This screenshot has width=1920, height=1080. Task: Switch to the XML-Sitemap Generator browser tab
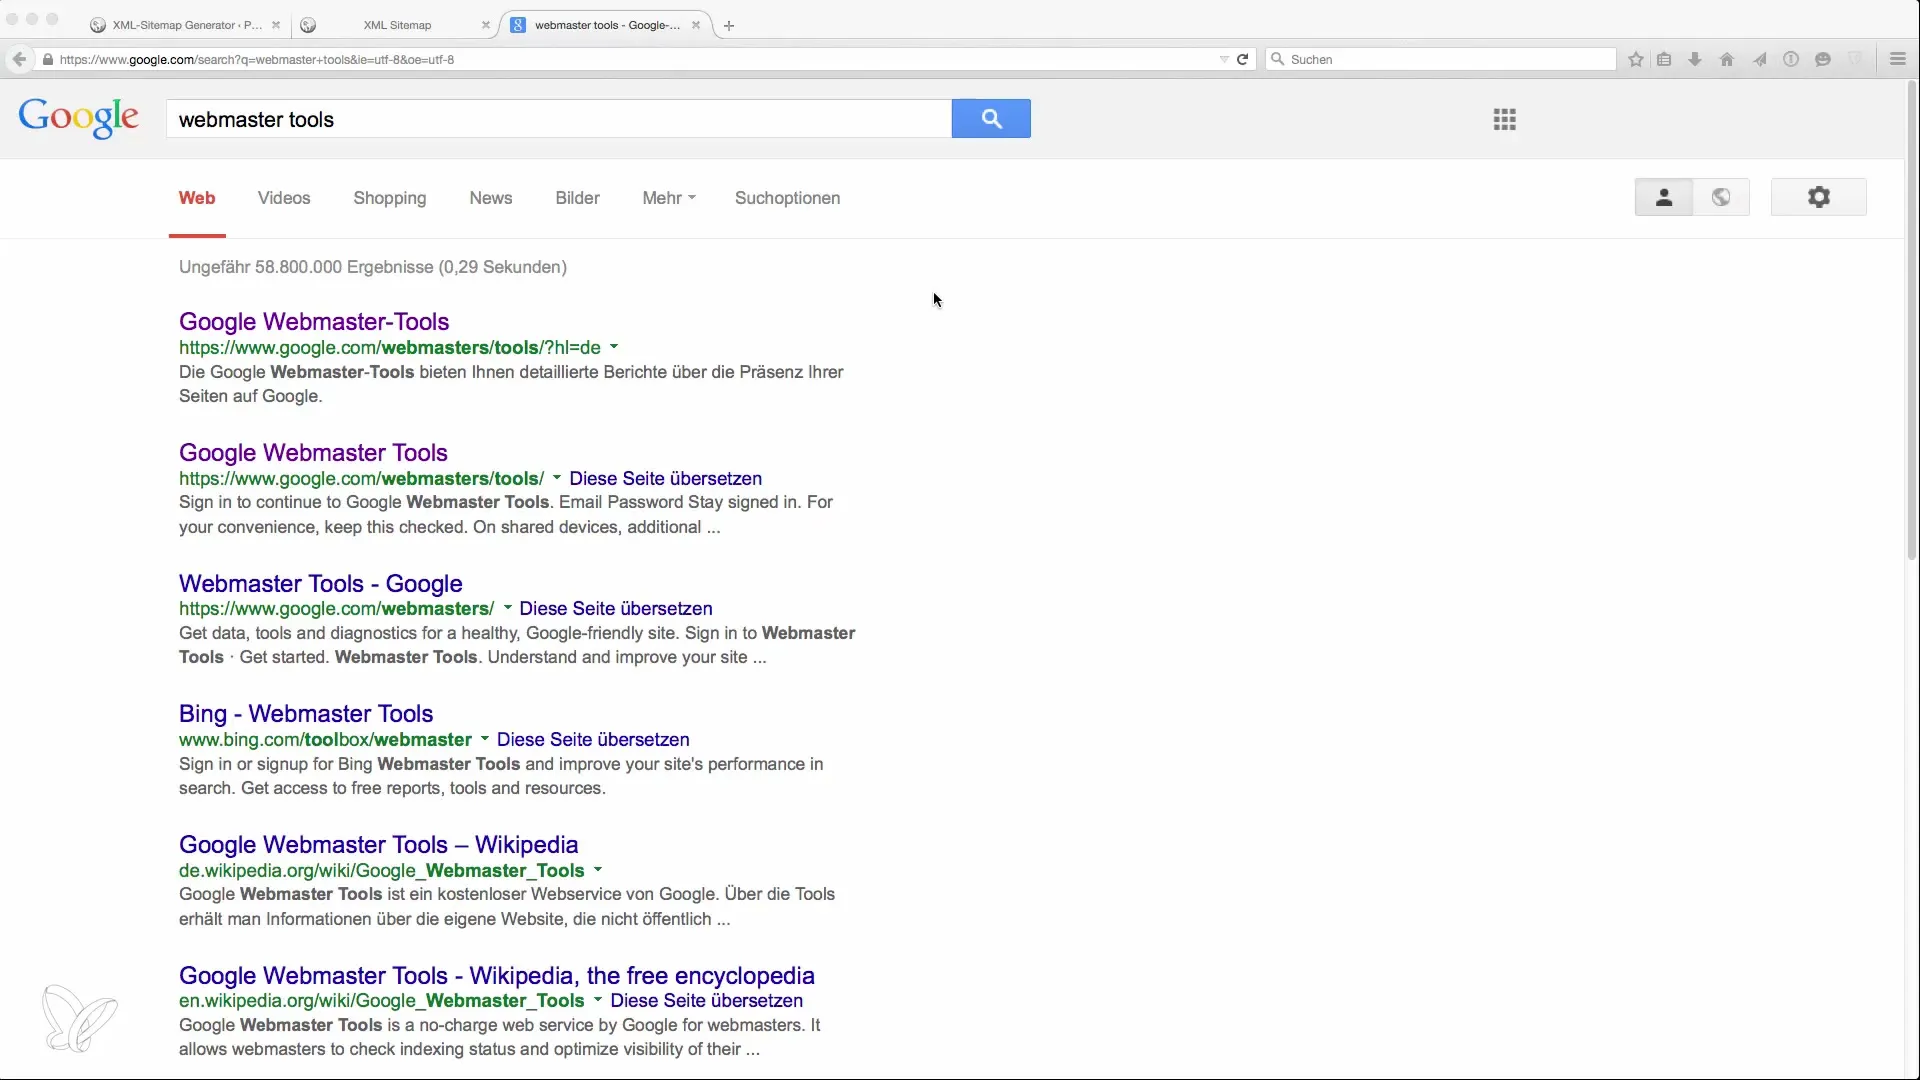(x=186, y=25)
